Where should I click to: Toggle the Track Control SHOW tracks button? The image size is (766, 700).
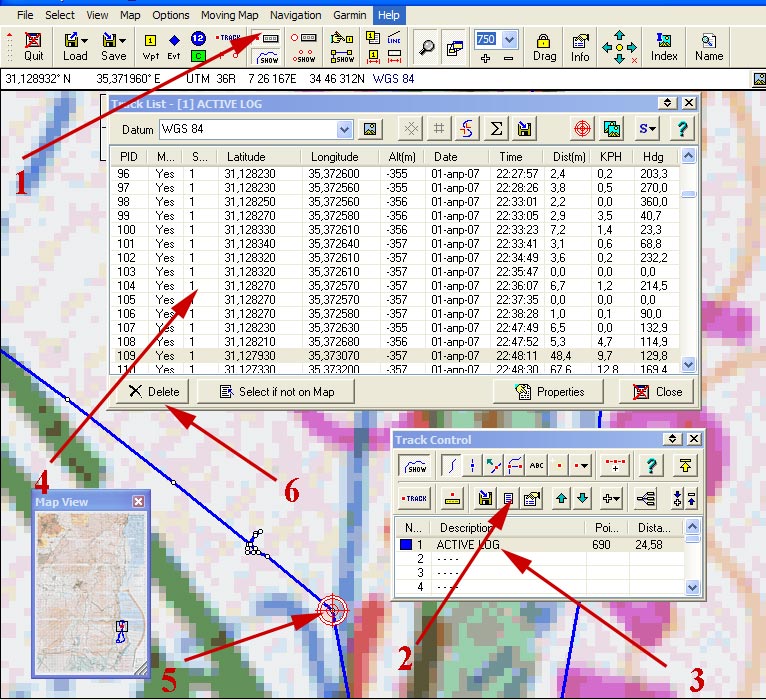click(x=415, y=466)
